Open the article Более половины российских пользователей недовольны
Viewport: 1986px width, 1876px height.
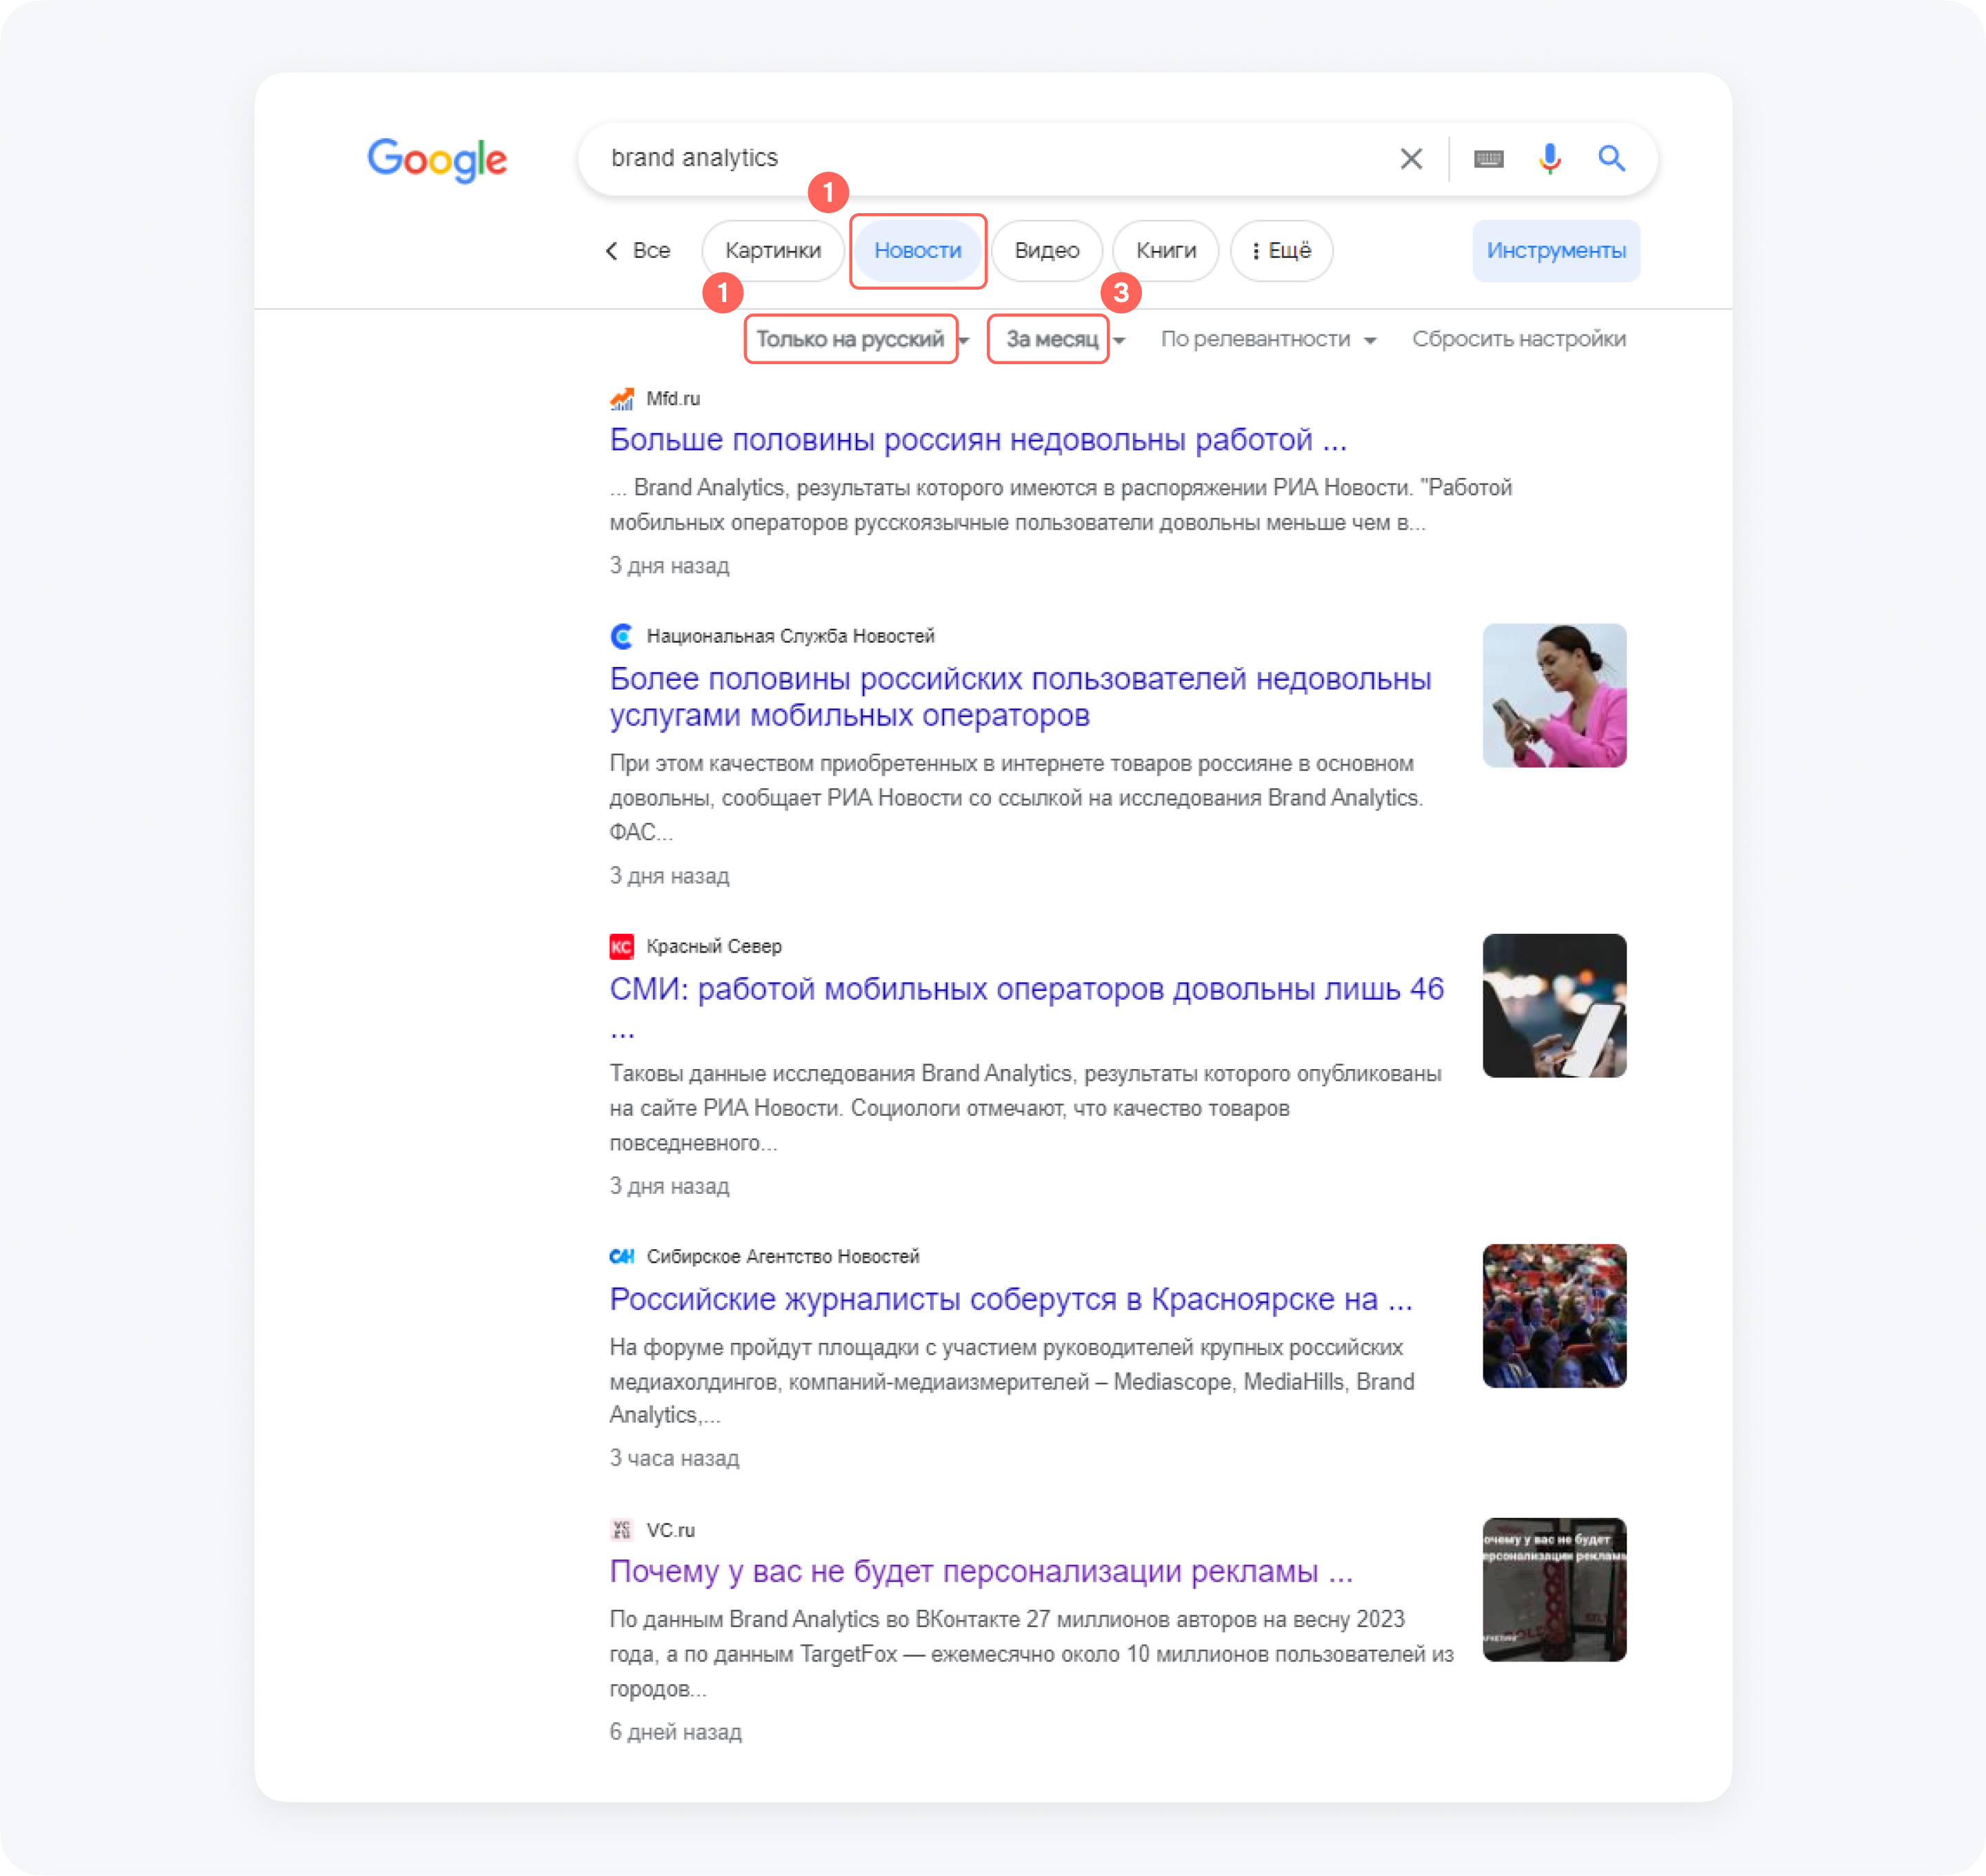coord(1020,697)
